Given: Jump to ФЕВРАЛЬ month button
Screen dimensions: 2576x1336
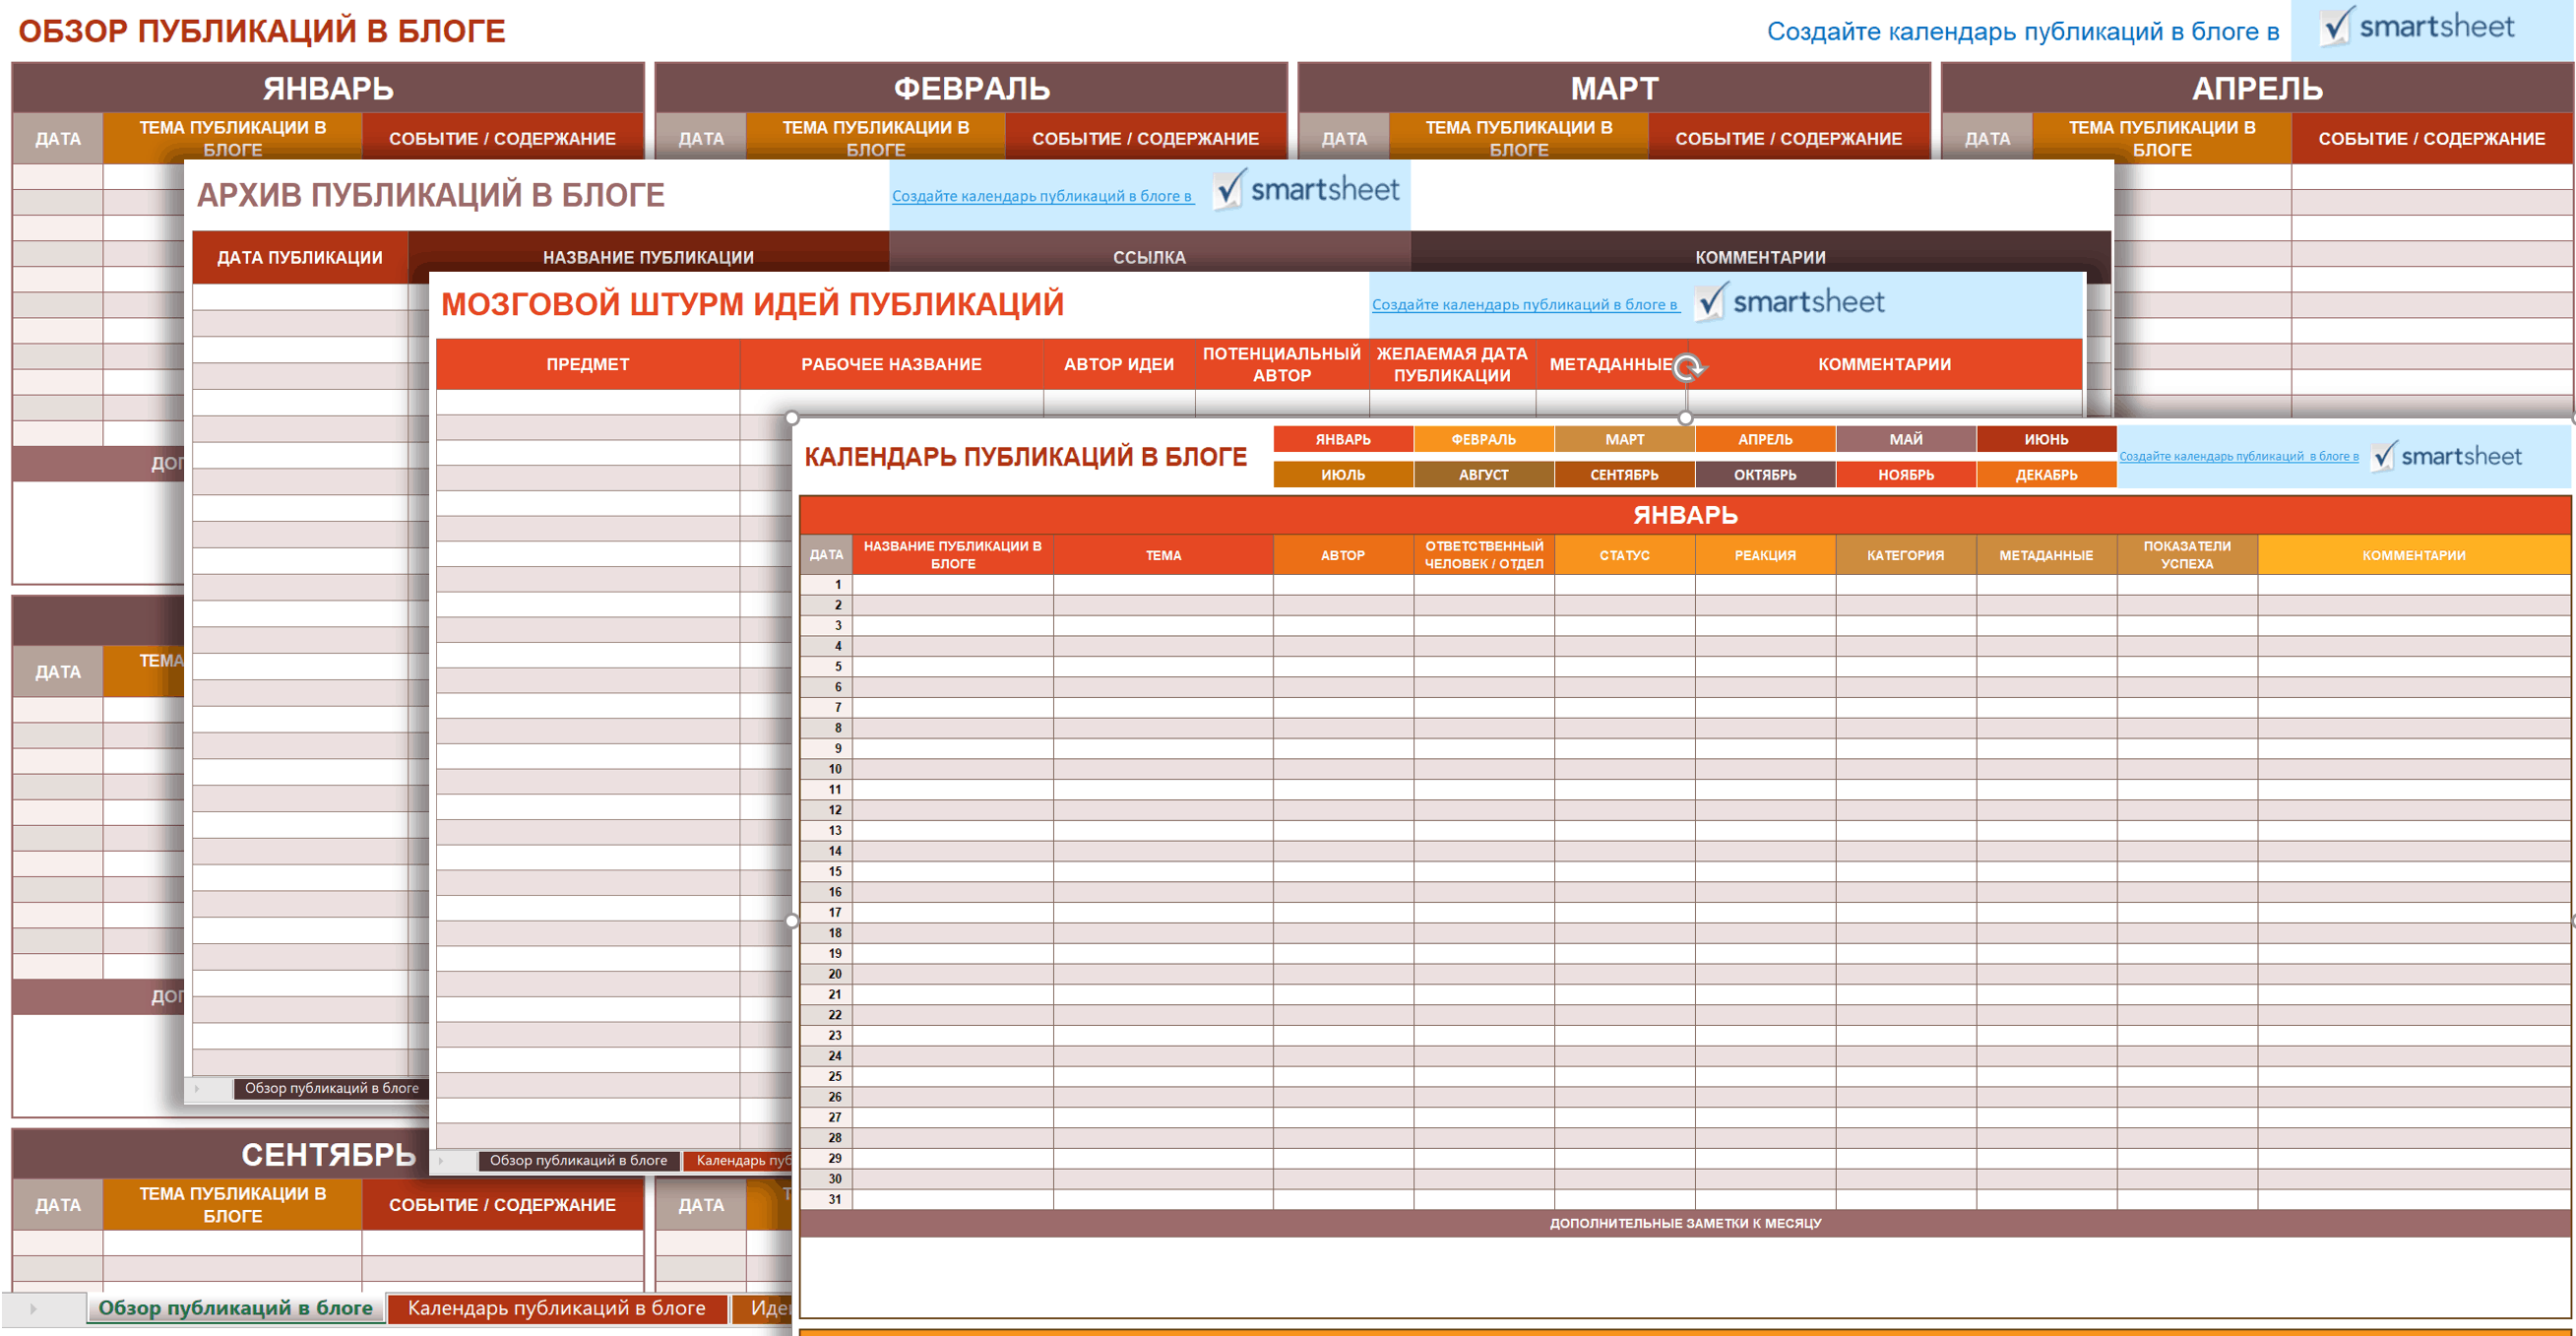Looking at the screenshot, I should (x=1483, y=439).
